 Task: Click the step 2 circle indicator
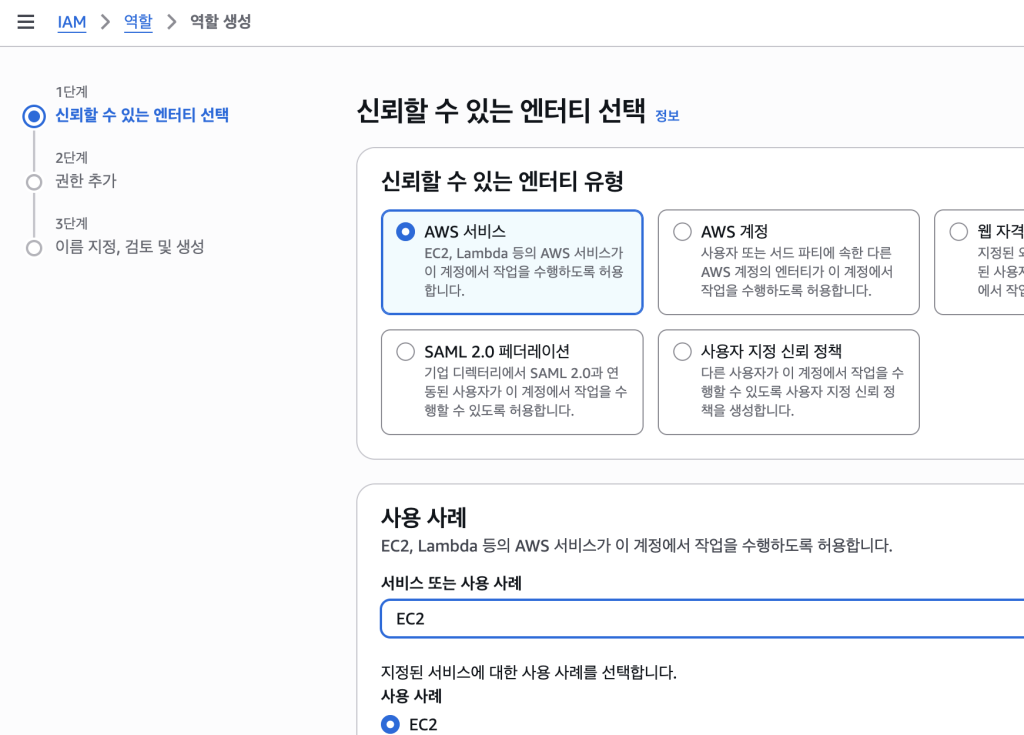[x=34, y=182]
